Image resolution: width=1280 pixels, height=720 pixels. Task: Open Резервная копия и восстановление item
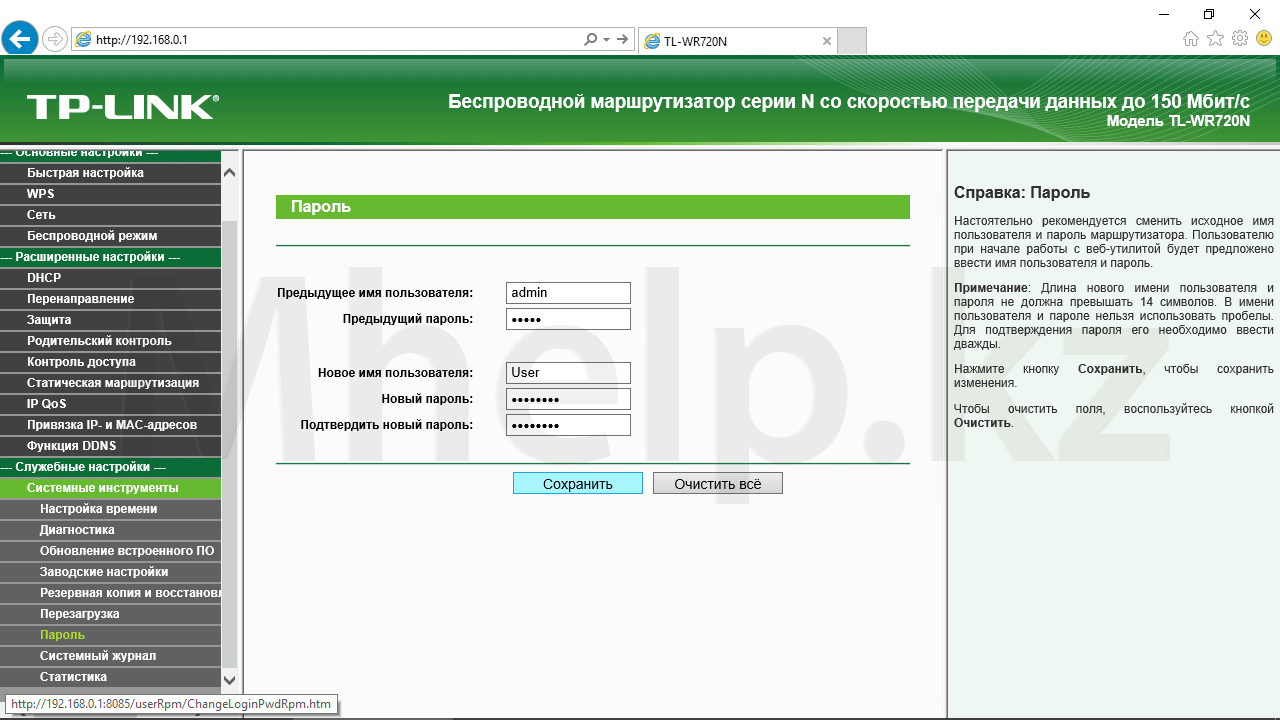[x=110, y=593]
